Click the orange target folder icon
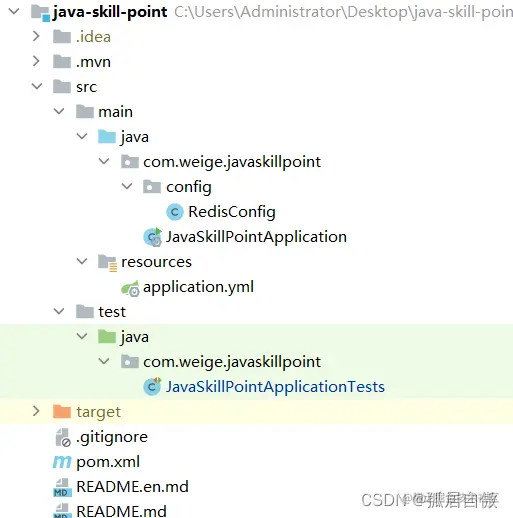 click(x=62, y=412)
